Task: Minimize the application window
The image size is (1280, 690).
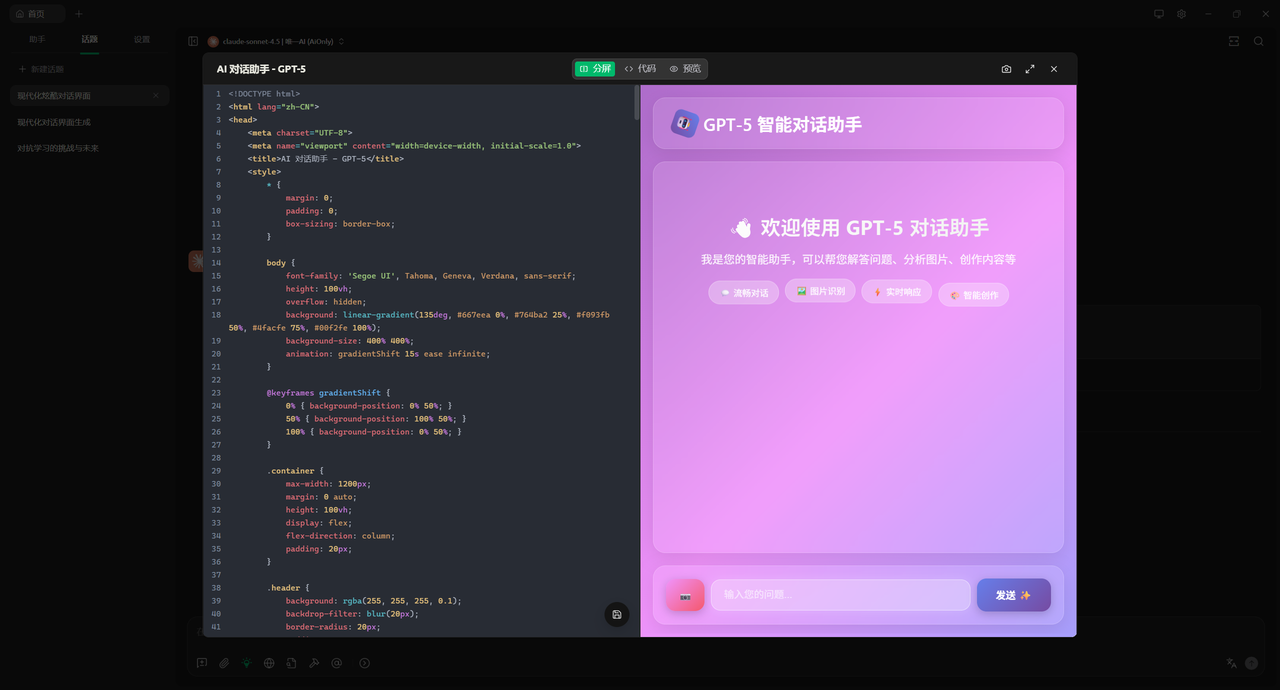Action: (x=1209, y=14)
